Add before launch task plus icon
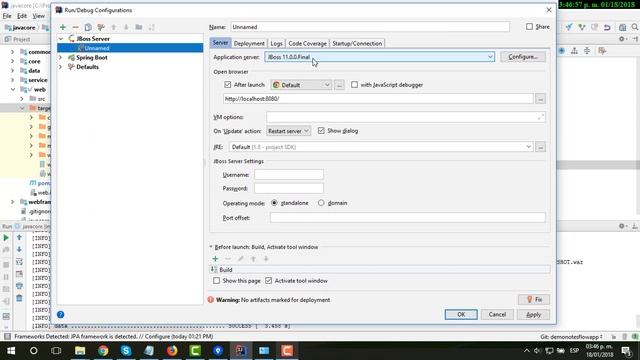The width and height of the screenshot is (640, 360). (x=216, y=258)
